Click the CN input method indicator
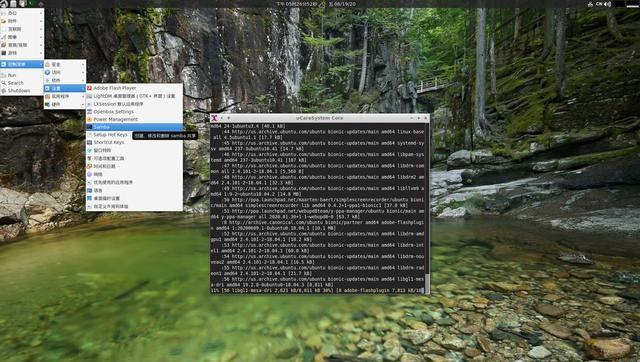This screenshot has width=640, height=362. coord(599,4)
